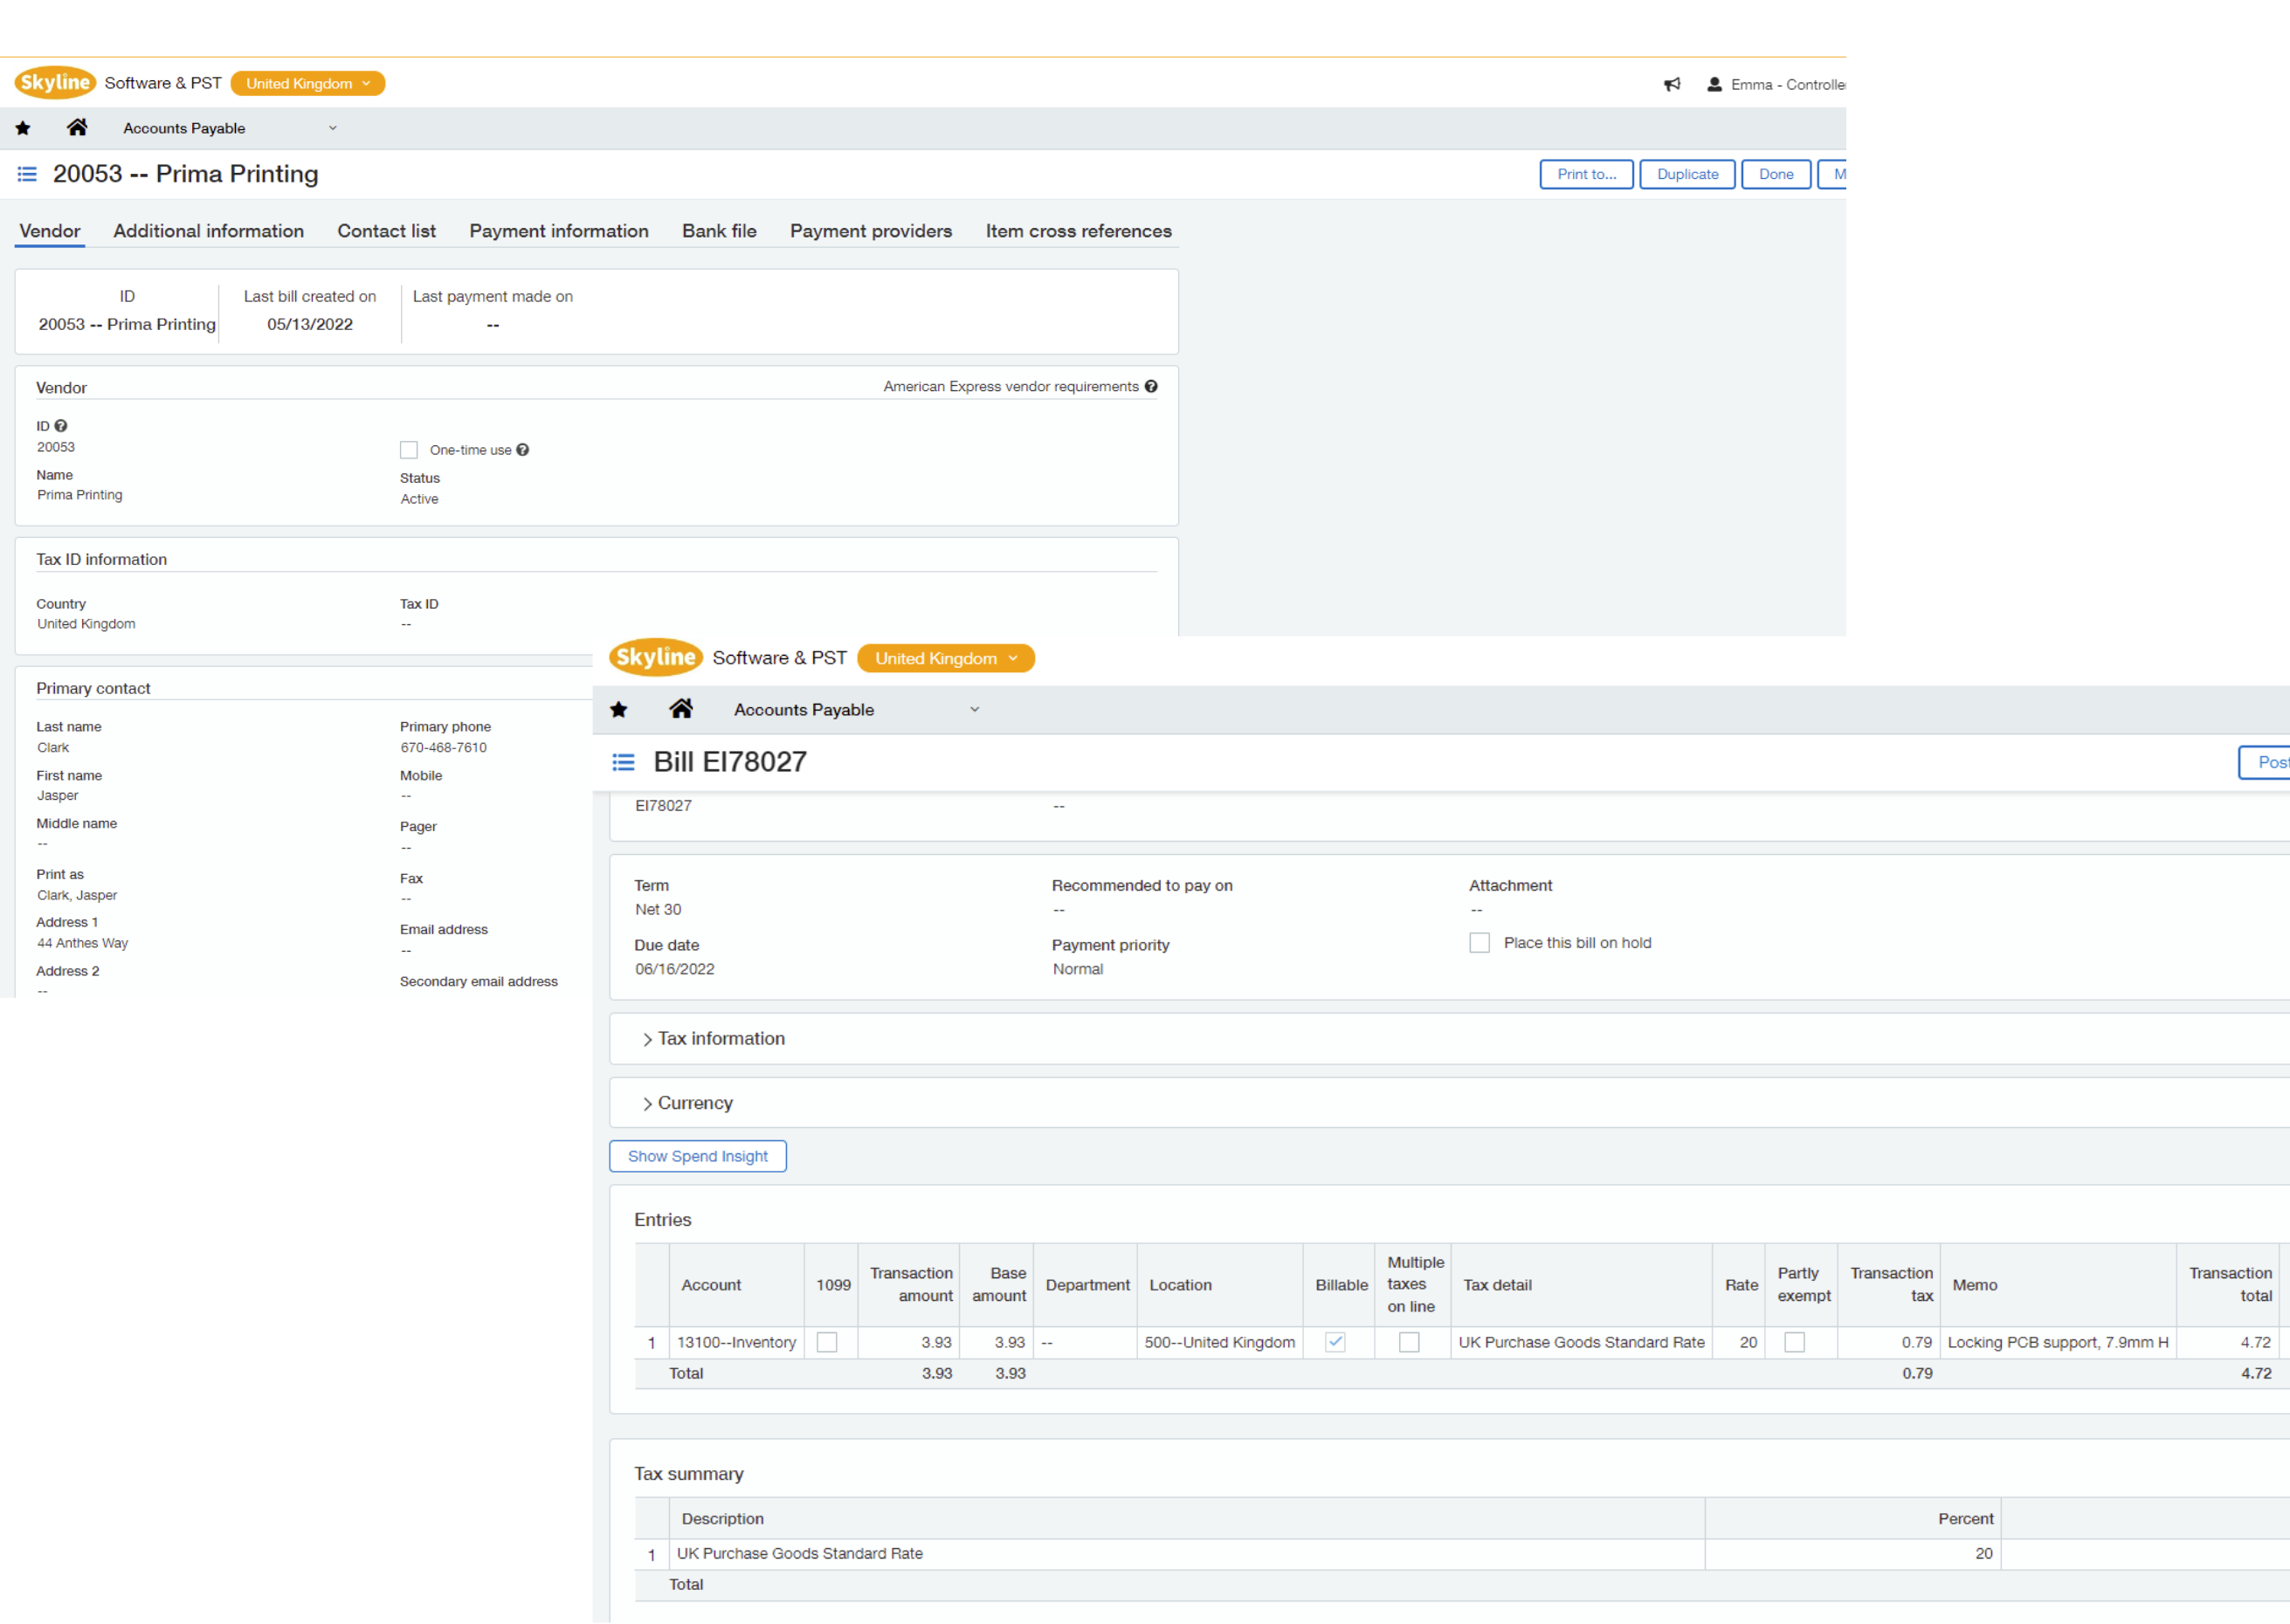Open list menu icon beside Bill EI78027
This screenshot has width=2290, height=1624.
tap(623, 763)
